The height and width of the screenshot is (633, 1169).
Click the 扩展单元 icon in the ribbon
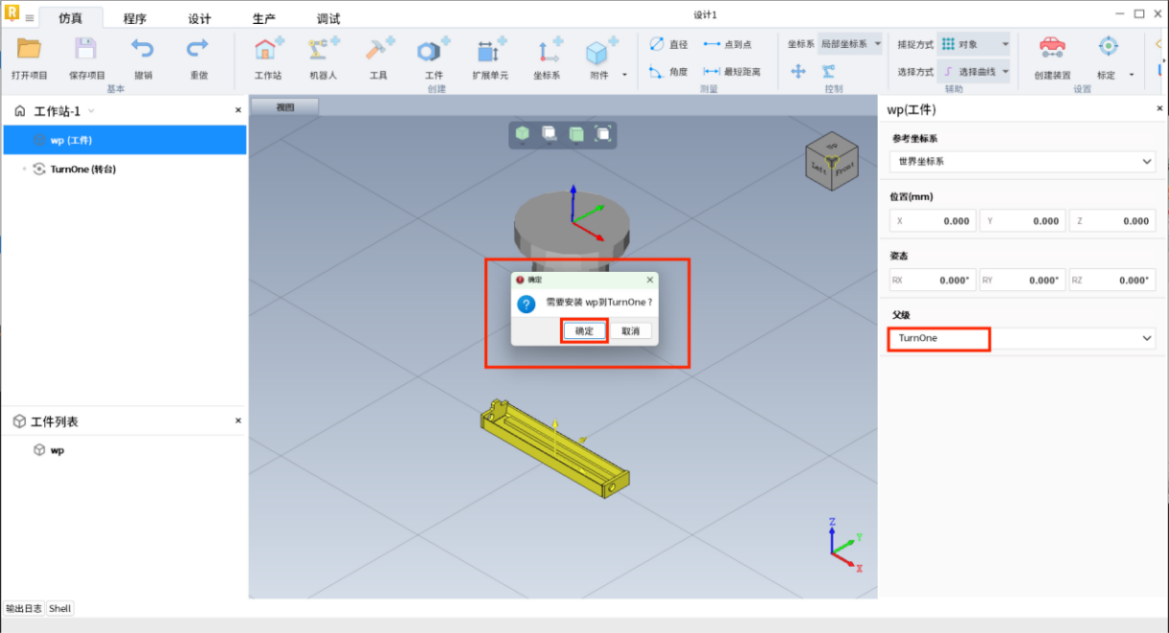pos(490,51)
